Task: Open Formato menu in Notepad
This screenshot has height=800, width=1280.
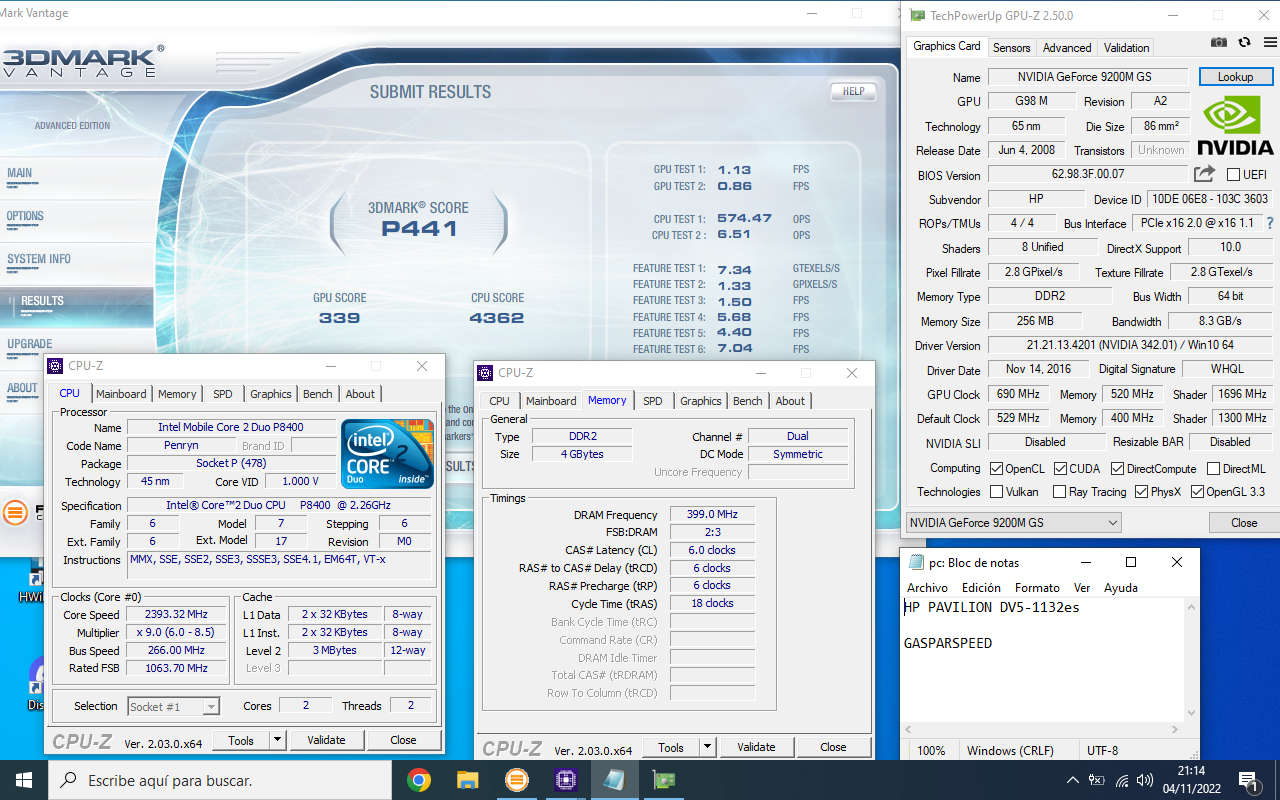Action: point(1037,588)
